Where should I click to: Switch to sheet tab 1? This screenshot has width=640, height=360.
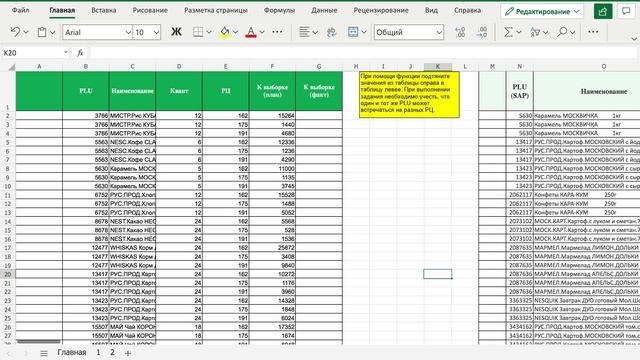tap(98, 352)
